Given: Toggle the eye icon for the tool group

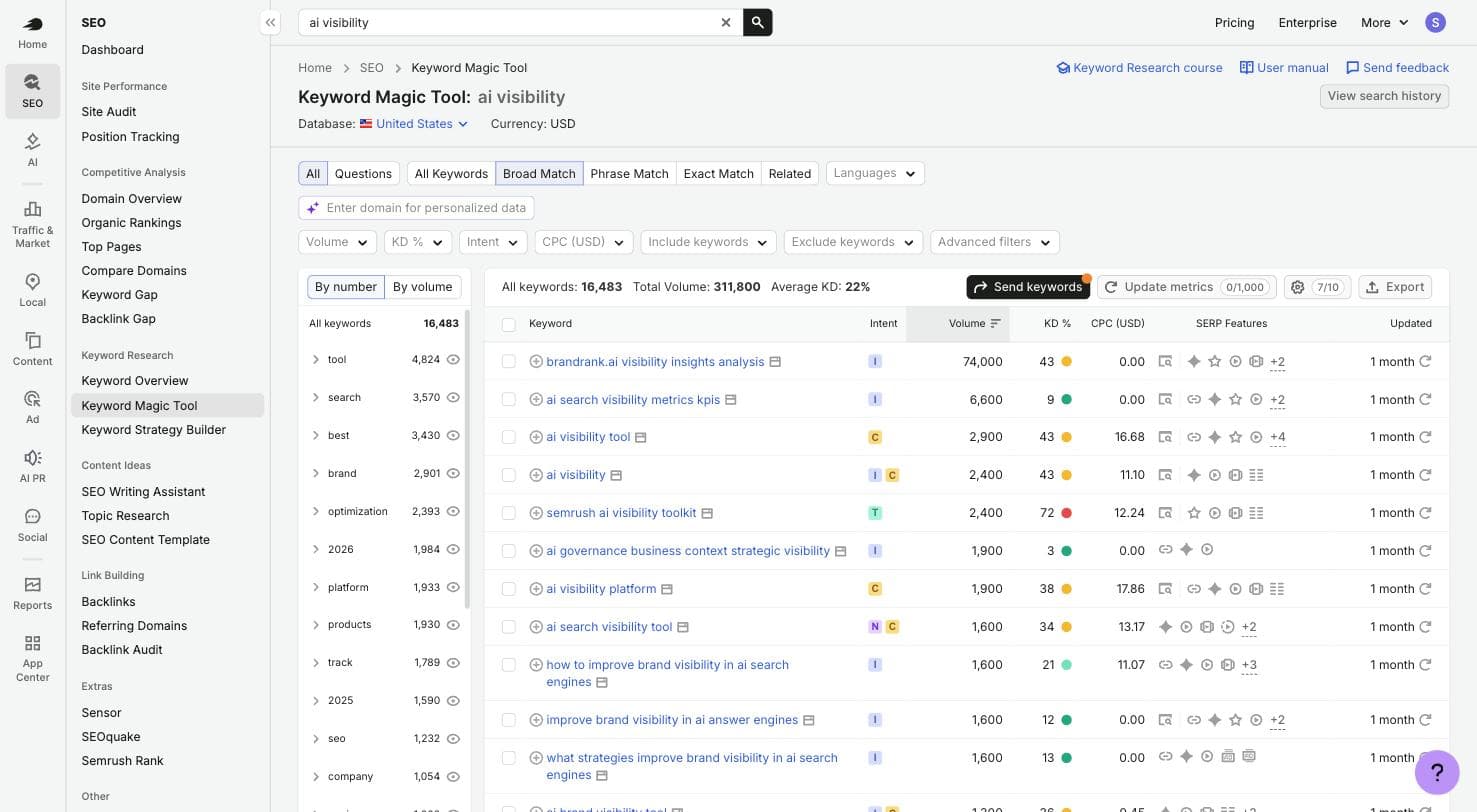Looking at the screenshot, I should click(x=453, y=359).
